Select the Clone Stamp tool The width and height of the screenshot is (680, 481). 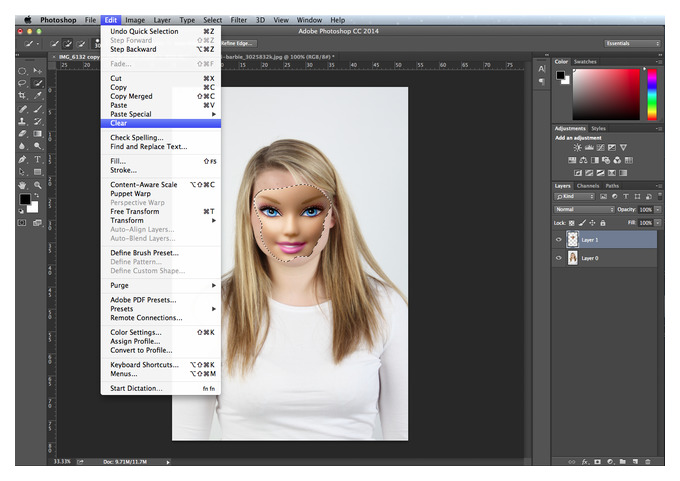[x=22, y=121]
